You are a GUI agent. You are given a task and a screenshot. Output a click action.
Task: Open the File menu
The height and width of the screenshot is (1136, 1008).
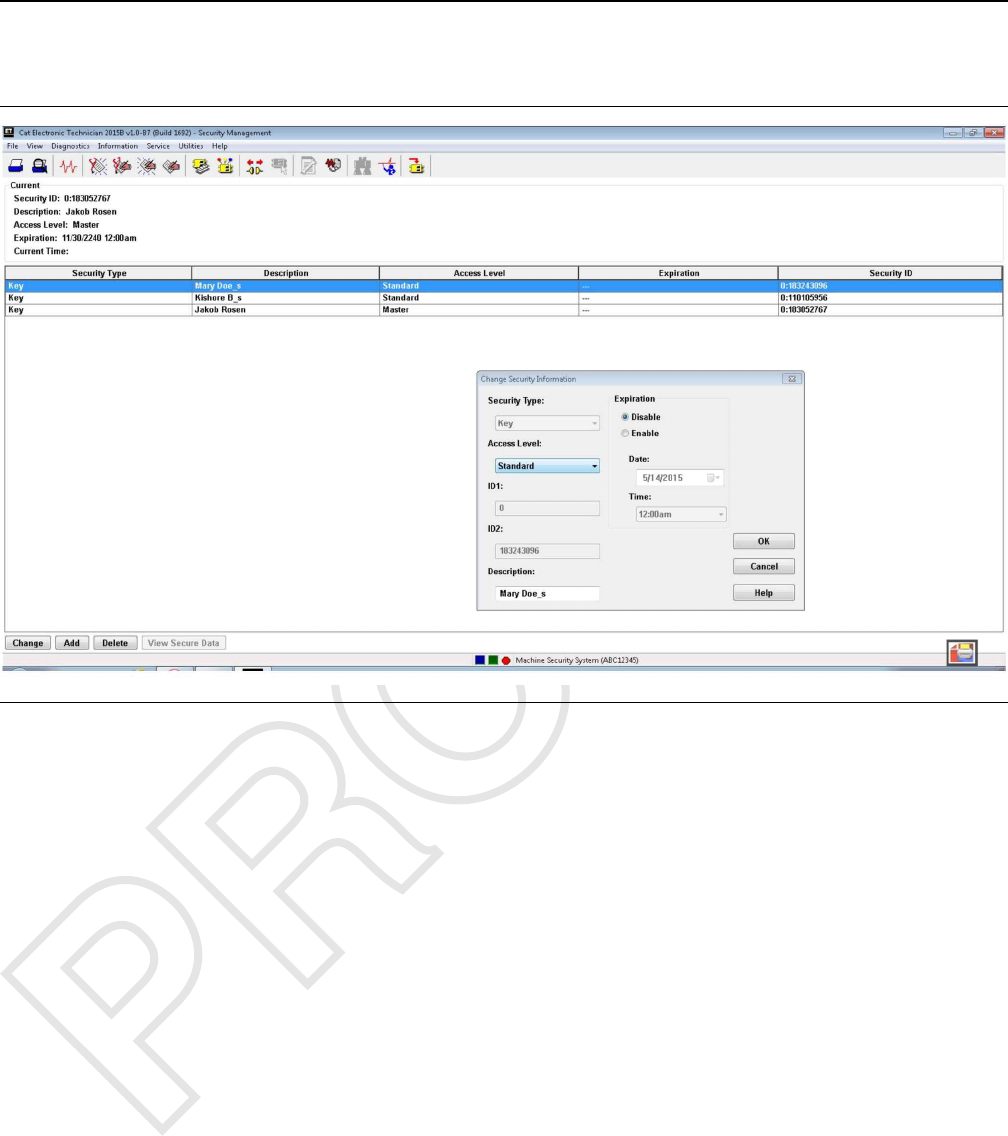pos(12,146)
